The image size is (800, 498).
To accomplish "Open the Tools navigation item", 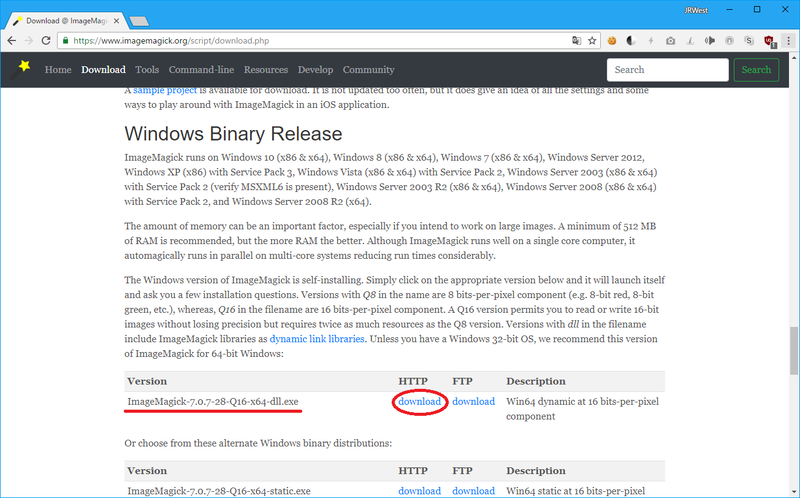I will pyautogui.click(x=147, y=70).
